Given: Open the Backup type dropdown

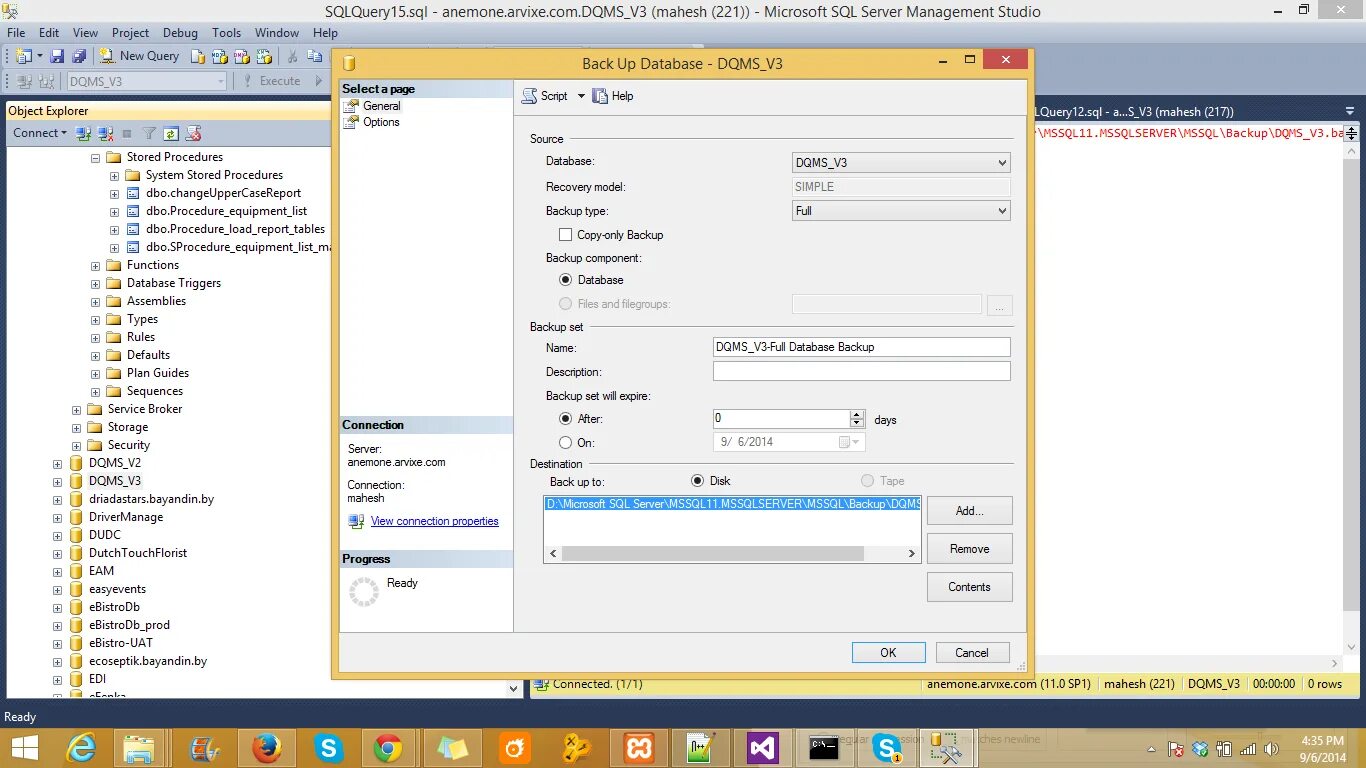Looking at the screenshot, I should (x=901, y=211).
